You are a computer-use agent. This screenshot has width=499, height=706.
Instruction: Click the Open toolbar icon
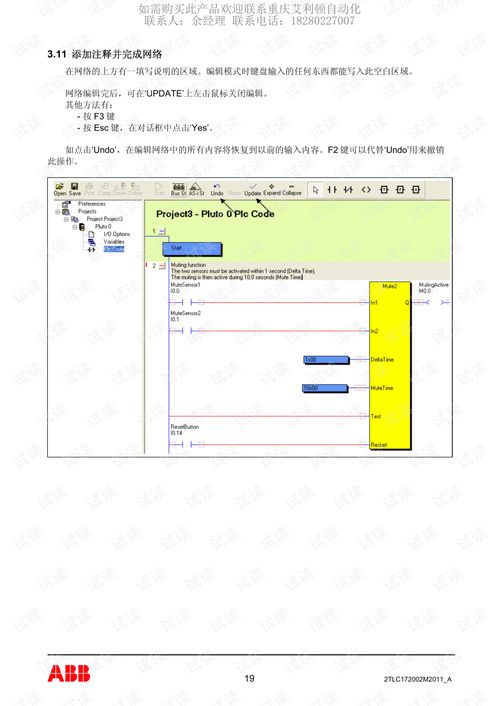[59, 189]
